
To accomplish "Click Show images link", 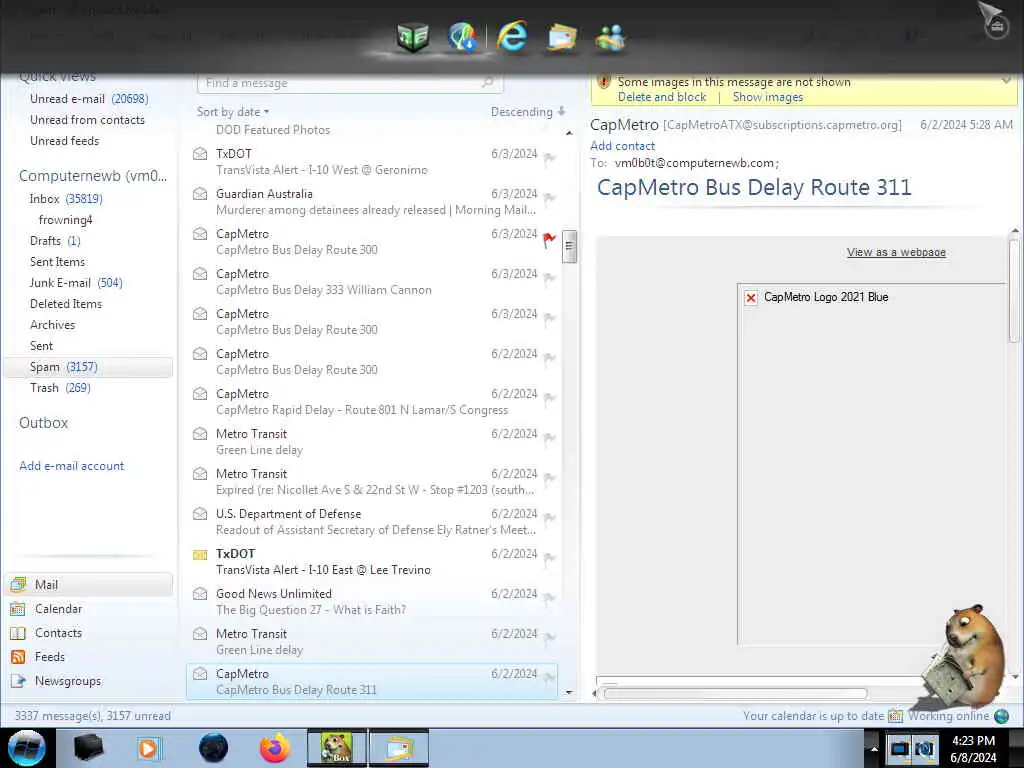I will (767, 97).
